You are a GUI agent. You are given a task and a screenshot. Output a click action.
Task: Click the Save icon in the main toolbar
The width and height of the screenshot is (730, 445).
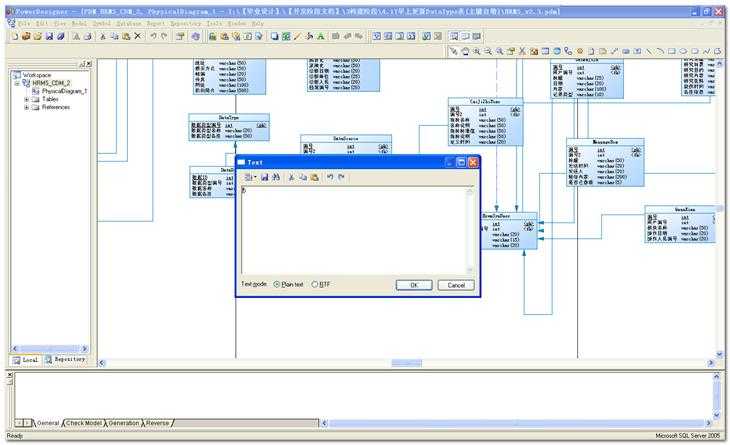coord(48,36)
